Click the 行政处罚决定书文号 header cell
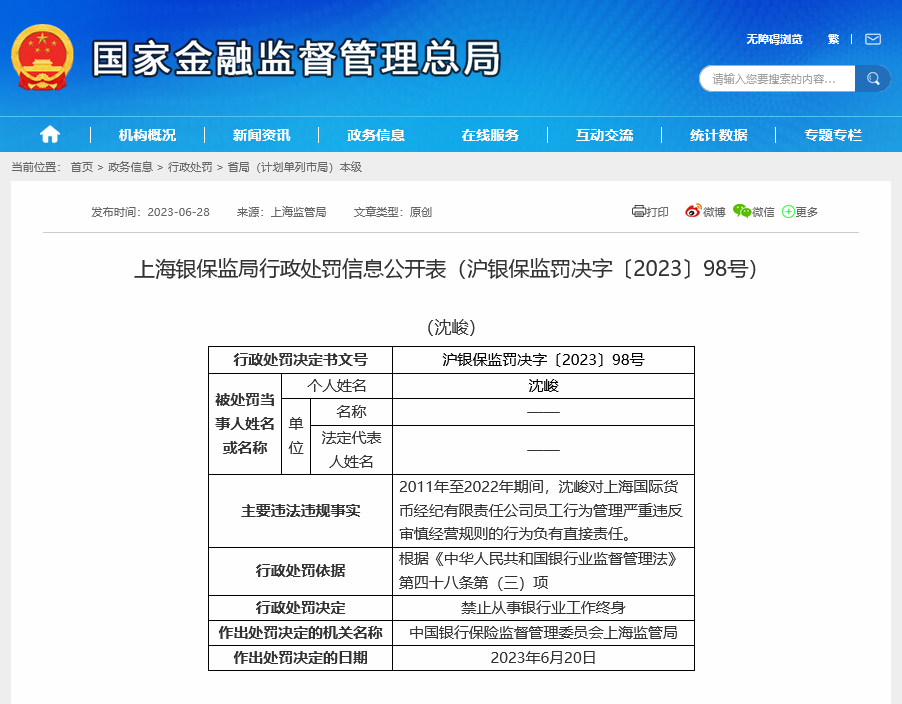902x704 pixels. tap(300, 360)
